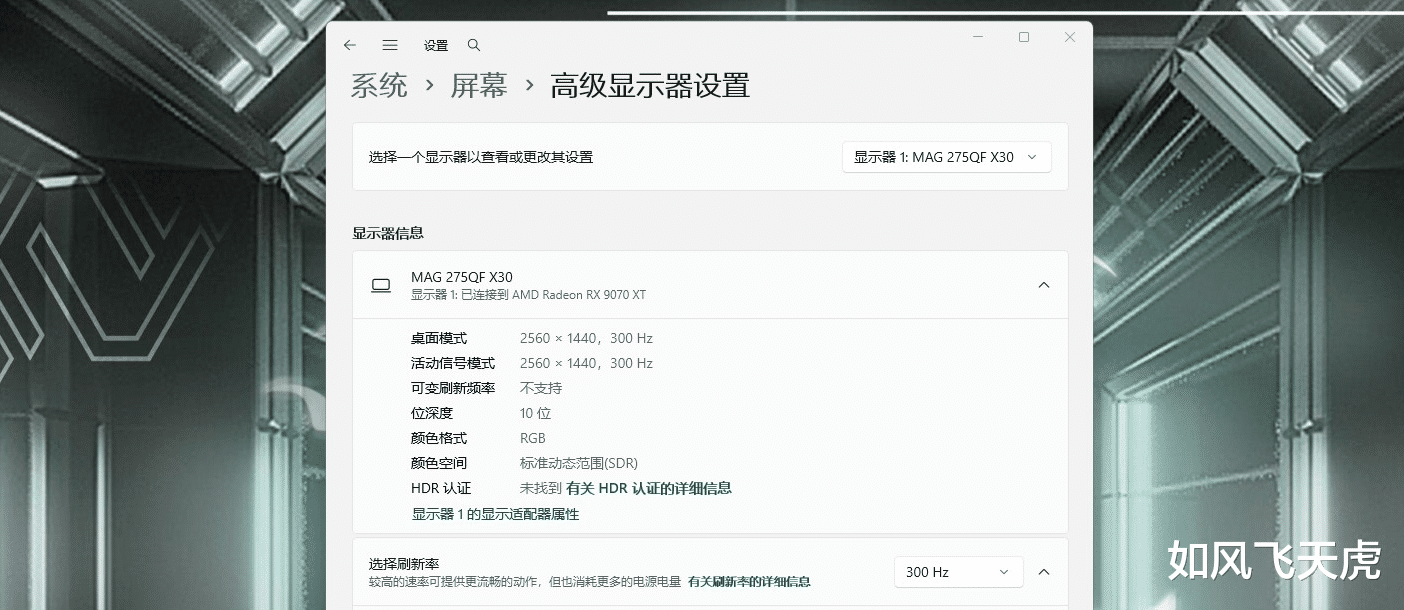Go back with the back arrow icon
The image size is (1404, 610).
pyautogui.click(x=349, y=45)
